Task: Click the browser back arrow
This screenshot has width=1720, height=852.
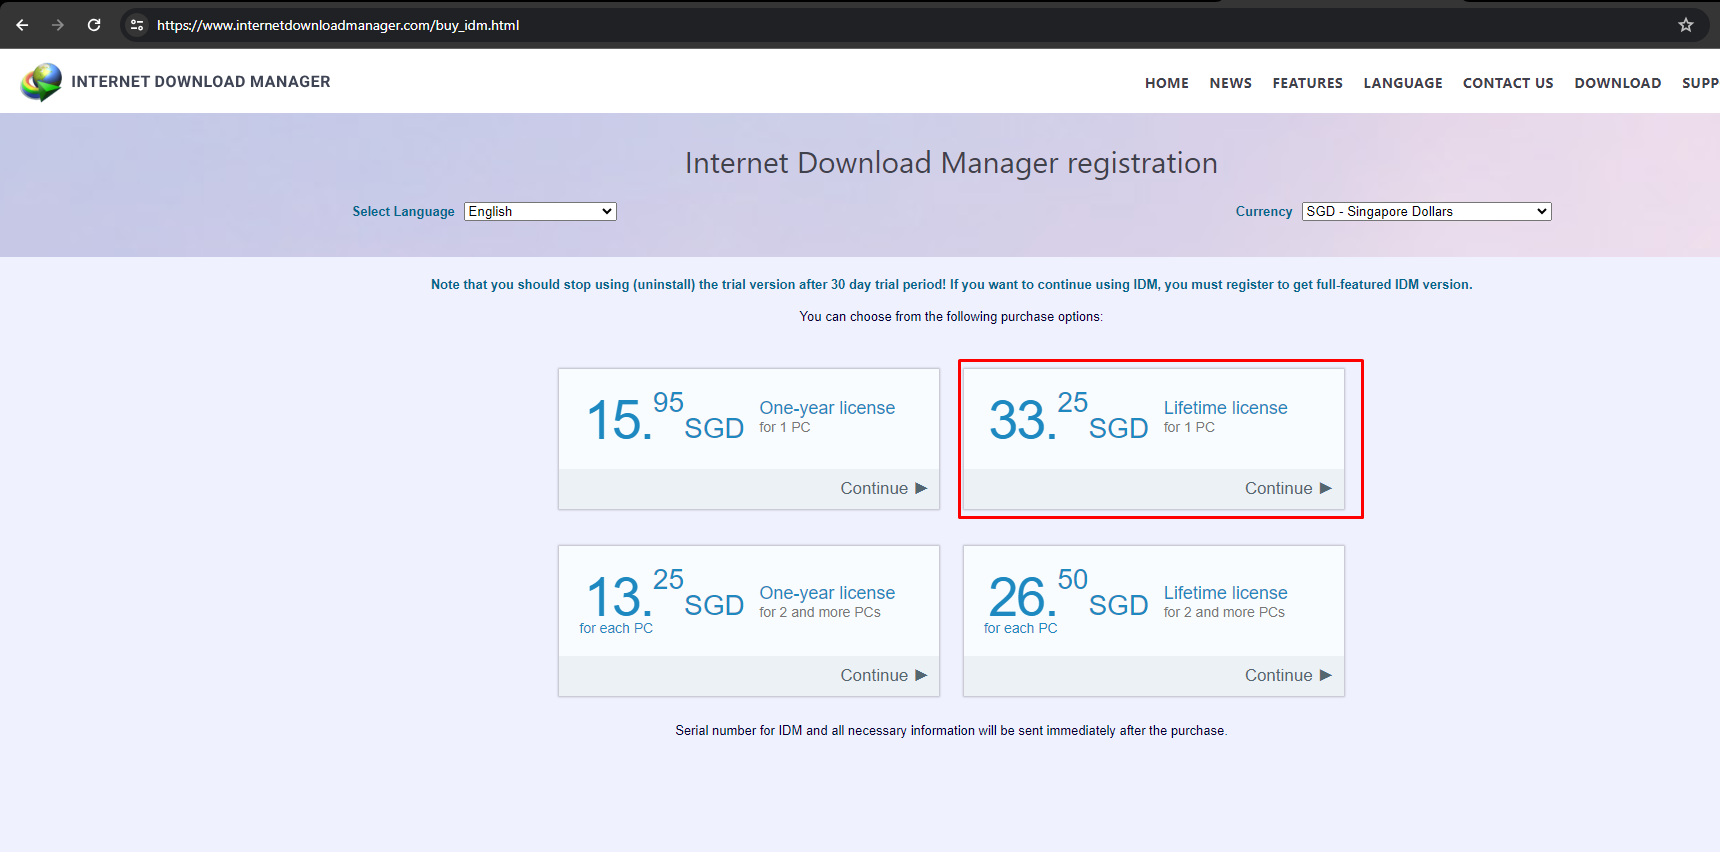Action: [x=22, y=25]
